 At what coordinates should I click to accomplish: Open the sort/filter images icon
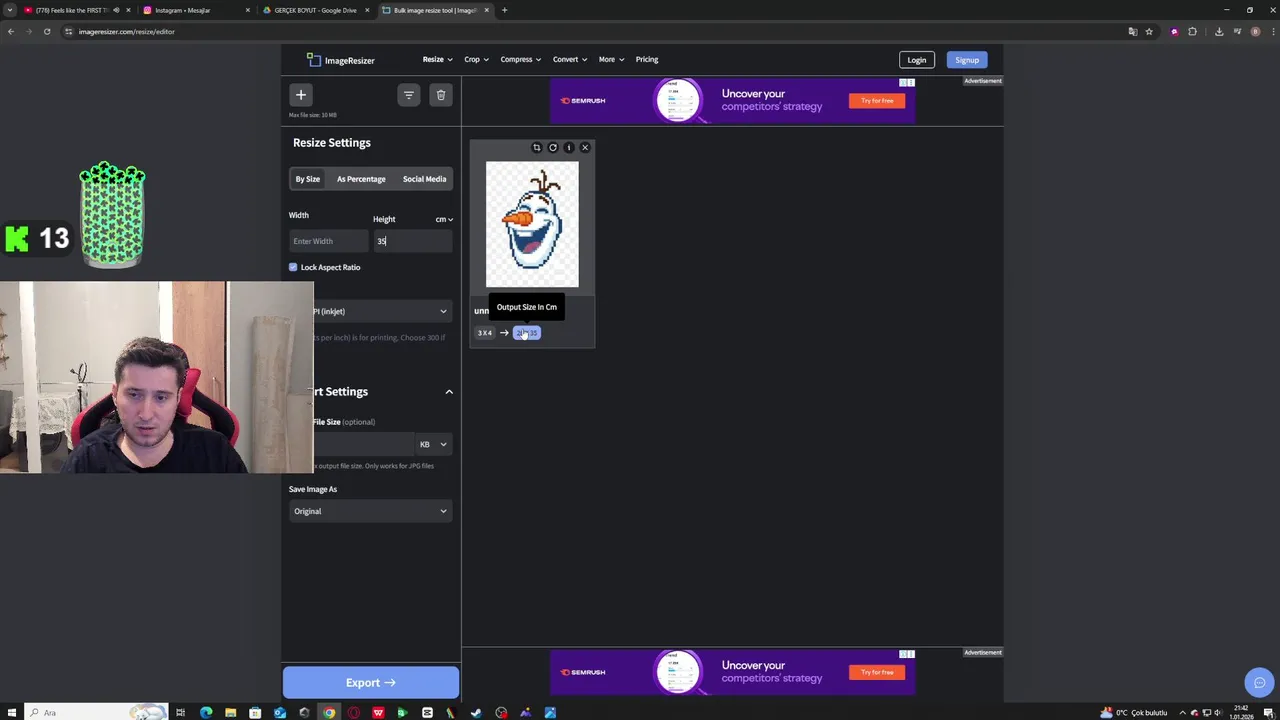408,95
